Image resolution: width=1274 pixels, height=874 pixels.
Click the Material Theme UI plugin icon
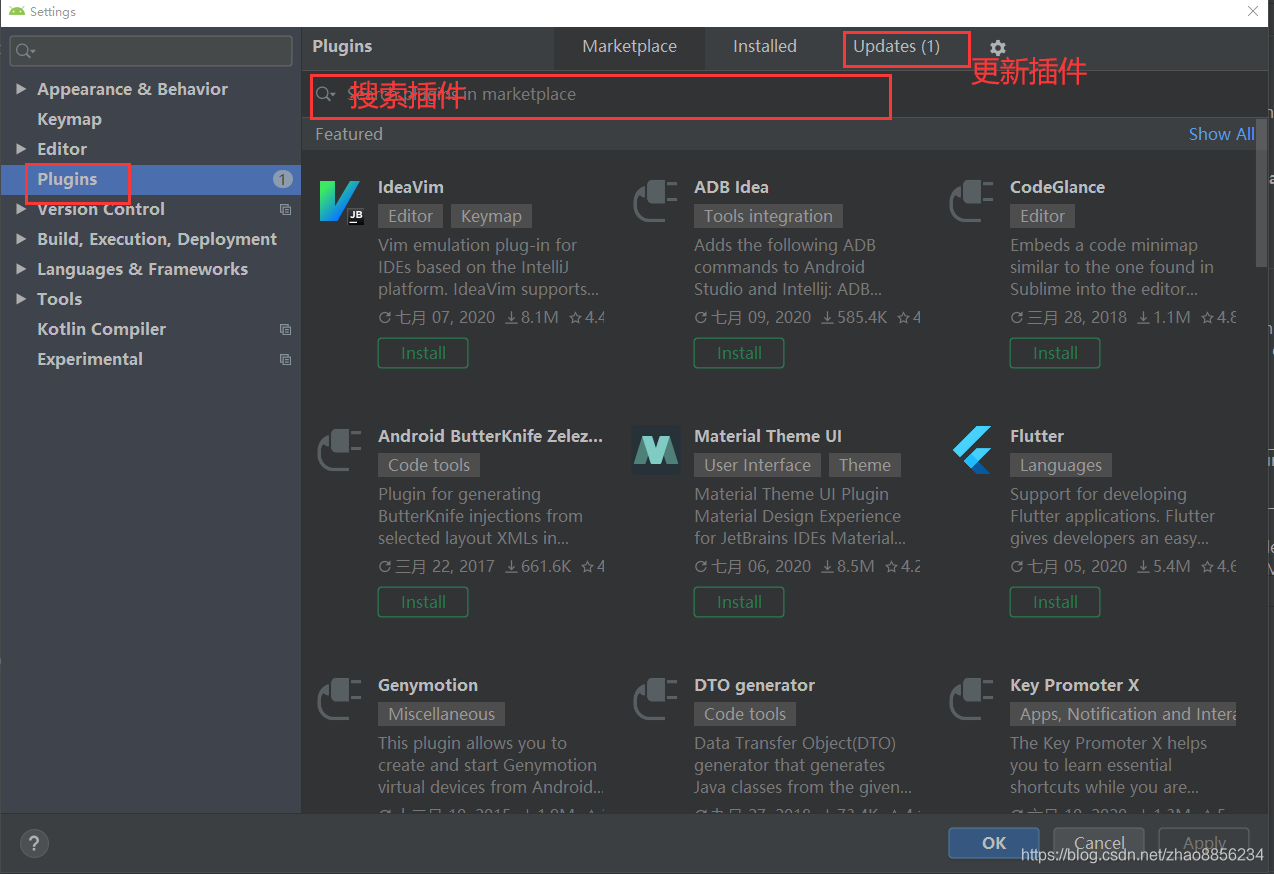pos(657,450)
